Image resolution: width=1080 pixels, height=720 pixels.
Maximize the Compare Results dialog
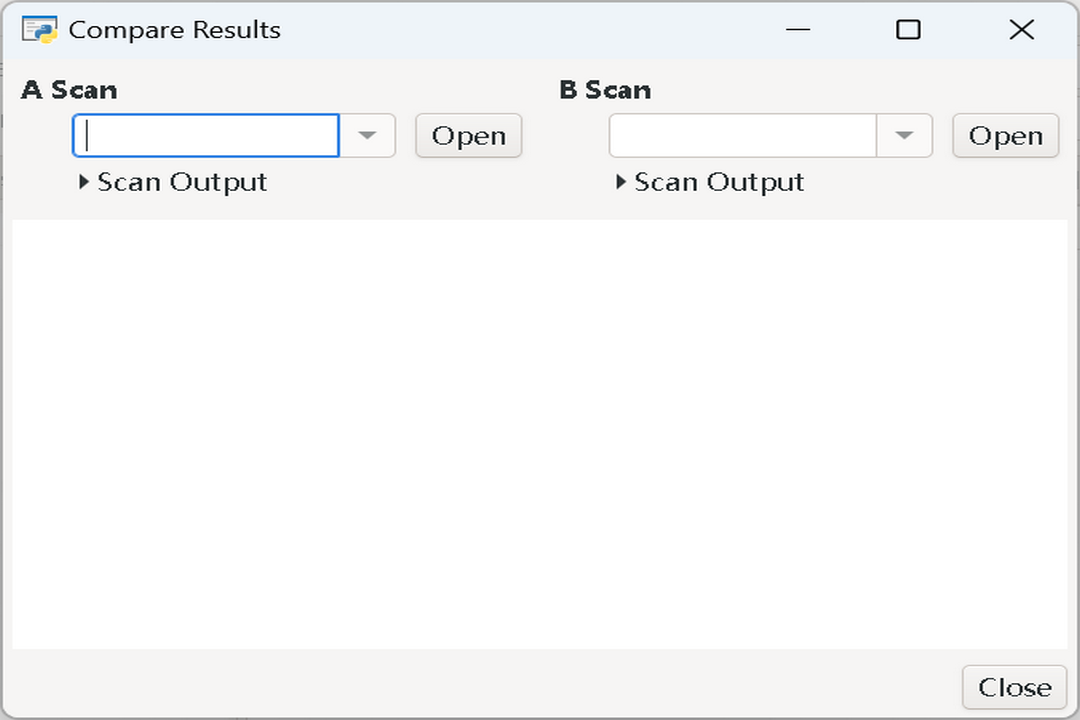click(x=908, y=30)
